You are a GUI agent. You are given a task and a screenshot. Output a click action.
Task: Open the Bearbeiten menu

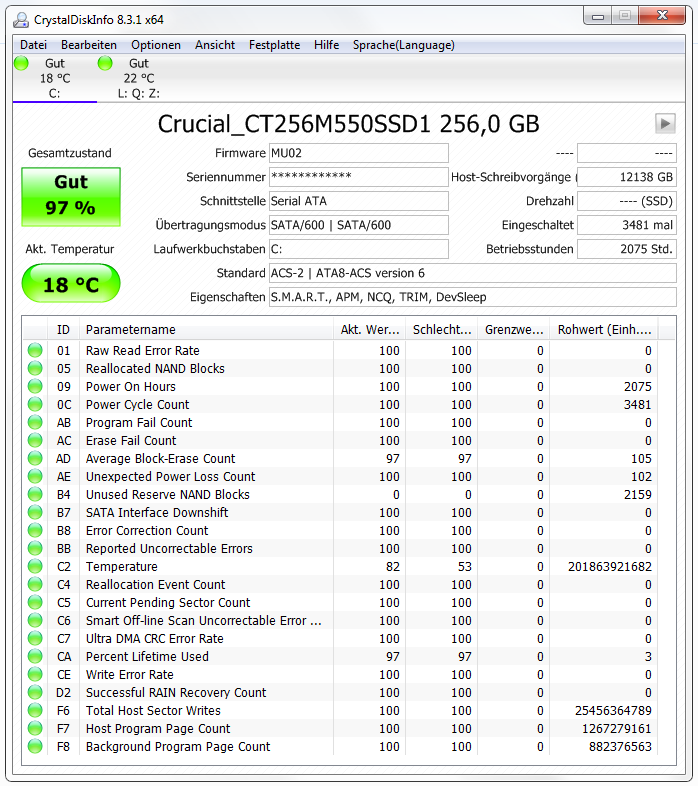tap(89, 45)
